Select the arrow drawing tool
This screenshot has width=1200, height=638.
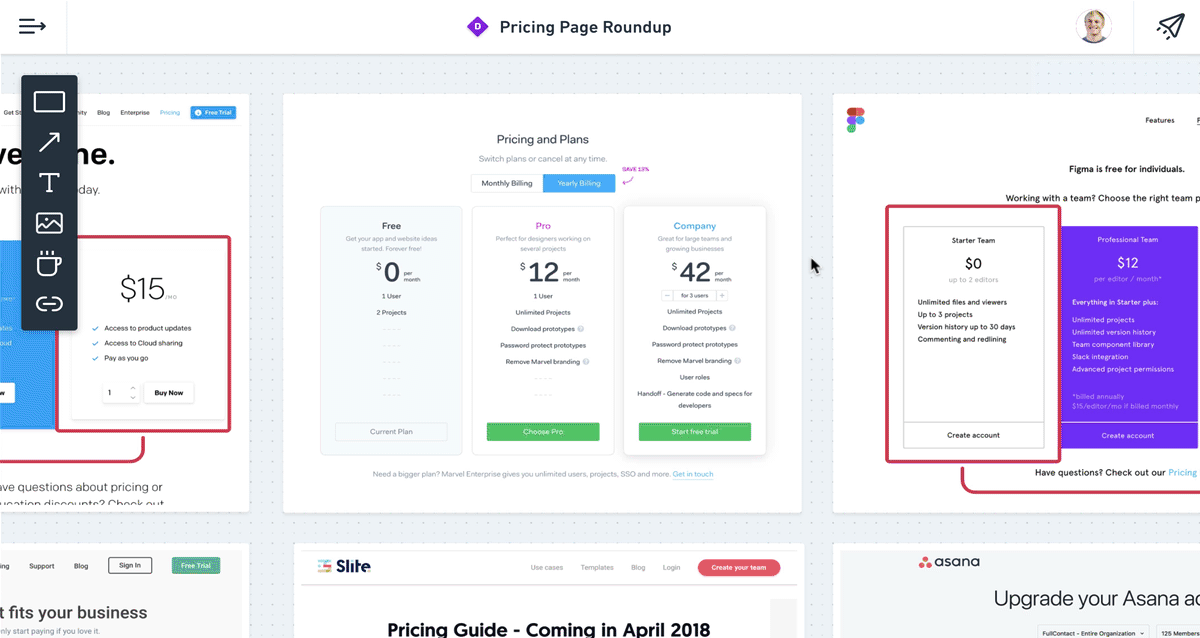tap(49, 142)
